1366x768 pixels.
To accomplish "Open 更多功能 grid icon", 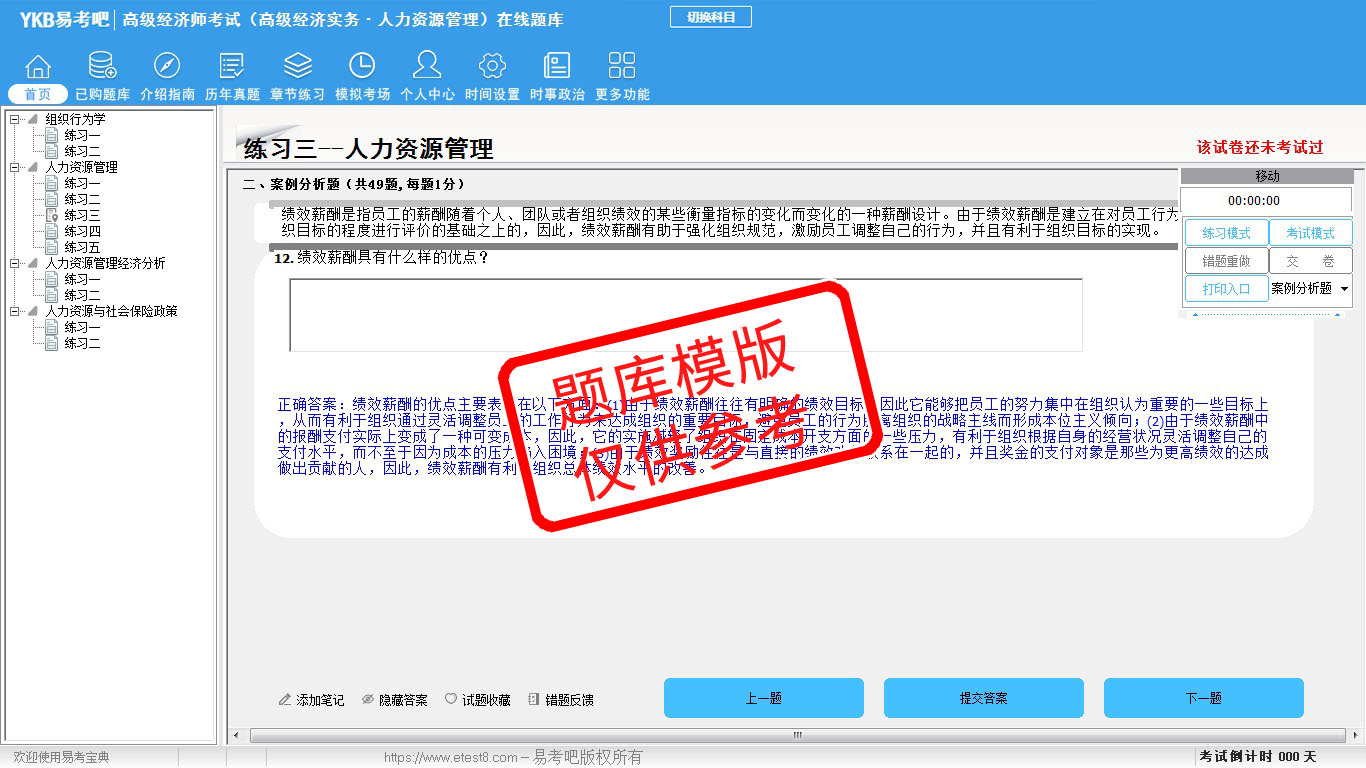I will (x=622, y=66).
